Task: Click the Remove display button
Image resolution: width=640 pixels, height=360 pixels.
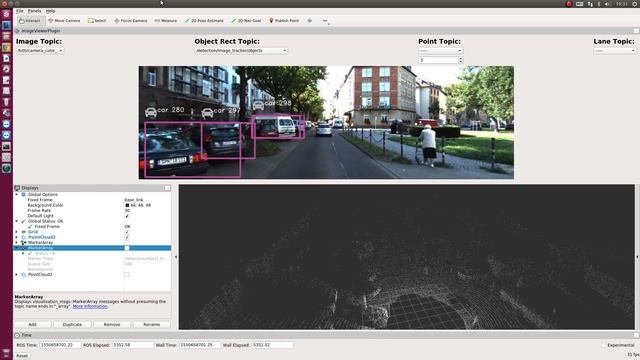Action: tap(112, 324)
